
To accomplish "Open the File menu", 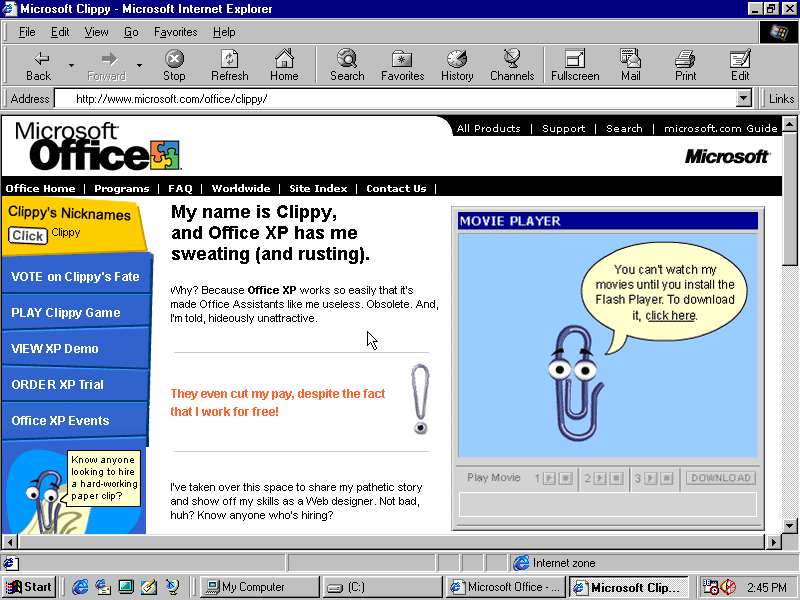I will tap(27, 32).
